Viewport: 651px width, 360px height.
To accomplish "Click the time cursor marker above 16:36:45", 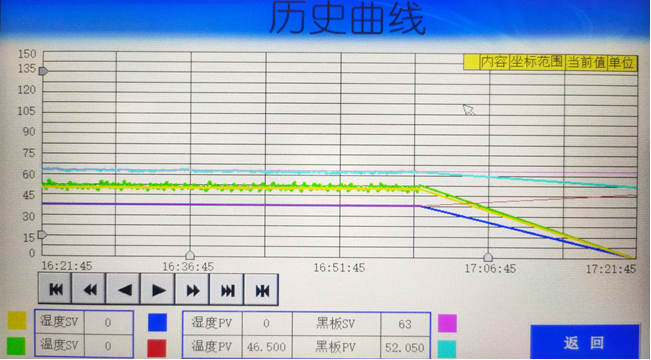I will (190, 255).
